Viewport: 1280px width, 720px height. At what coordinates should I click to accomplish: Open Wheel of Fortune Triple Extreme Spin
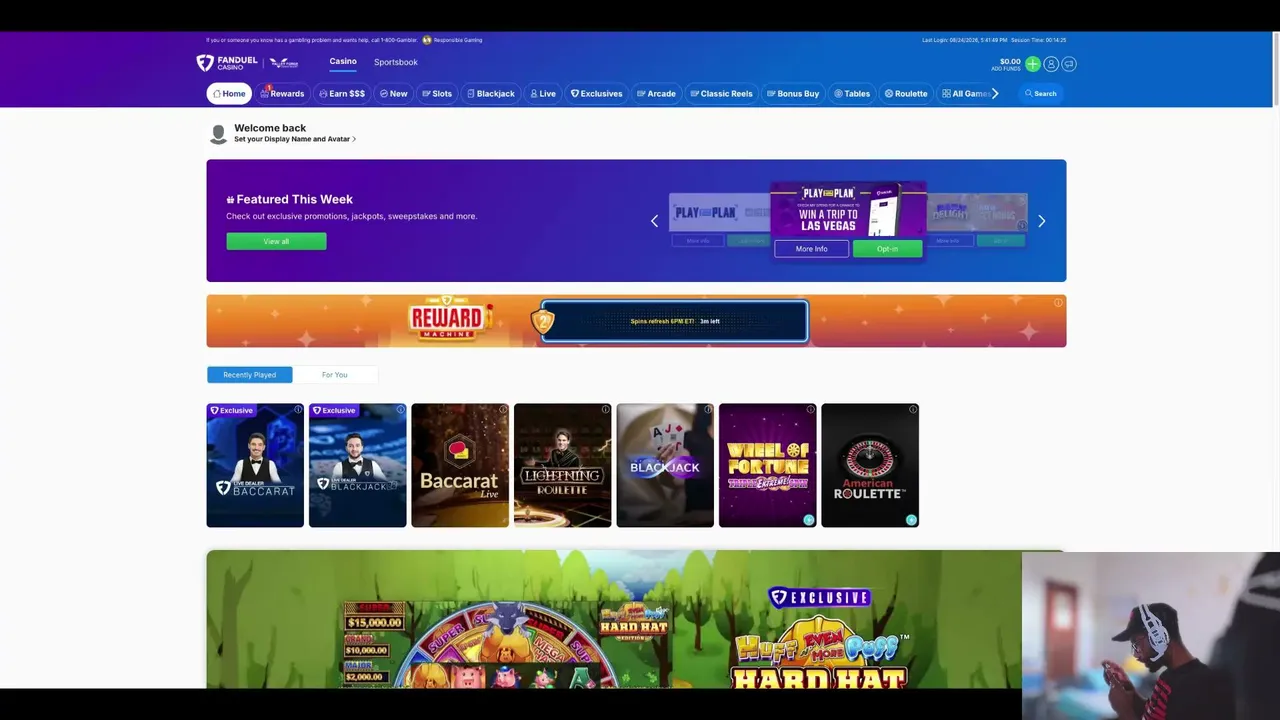coord(767,465)
